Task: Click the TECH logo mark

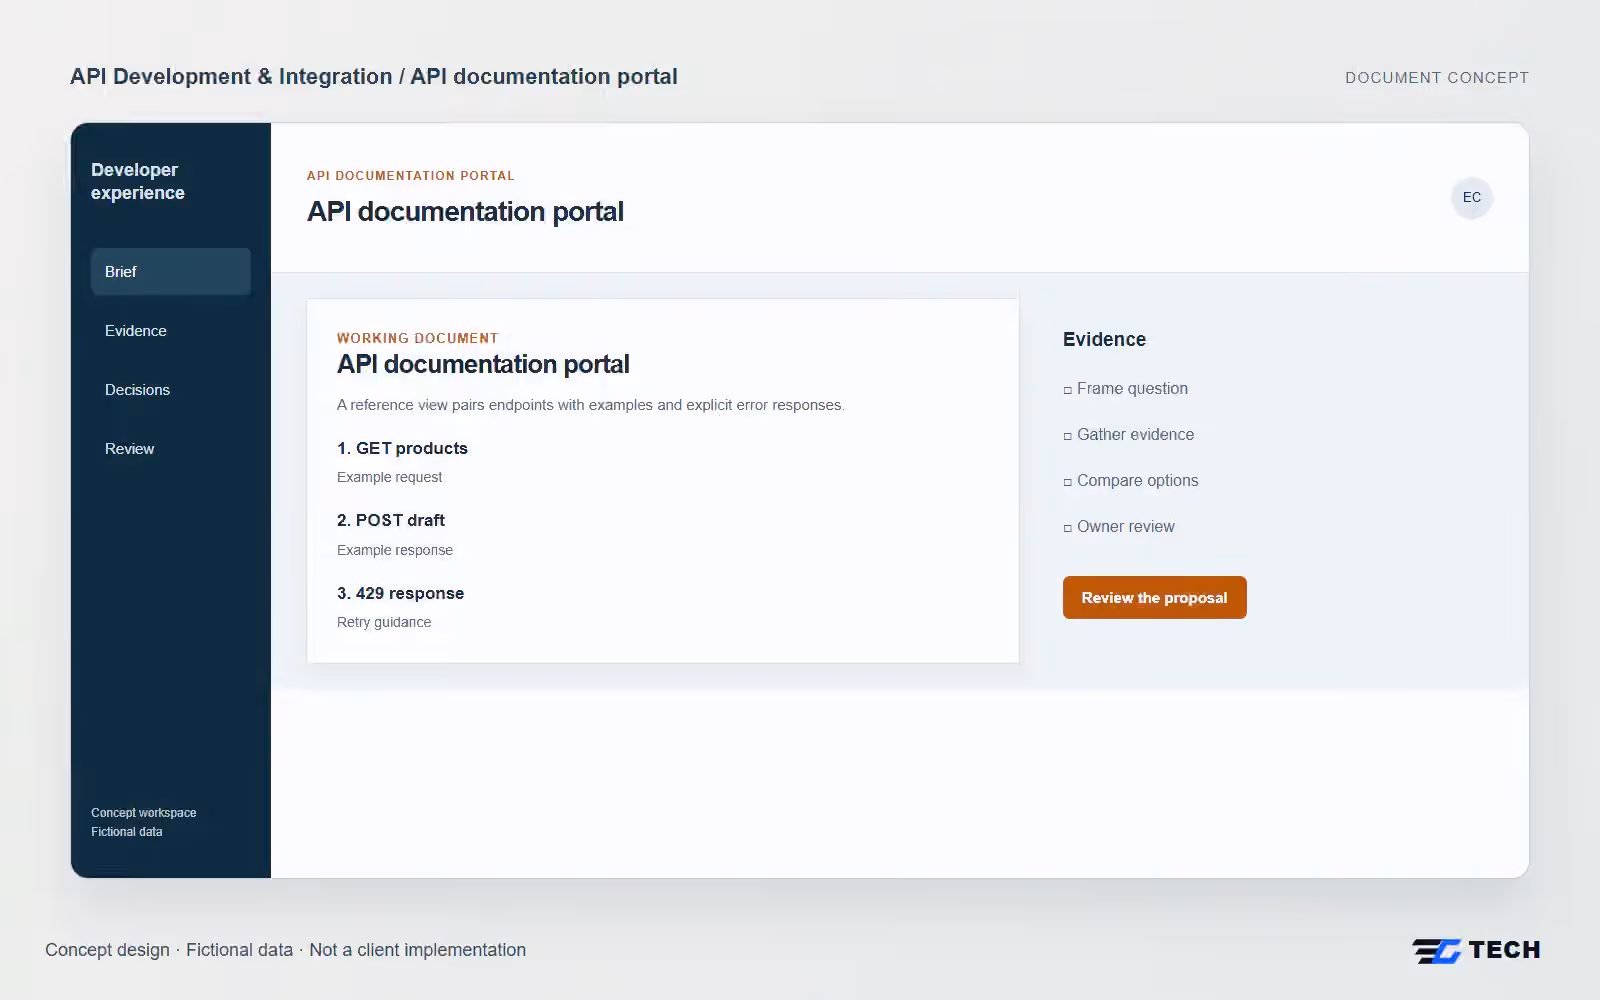Action: (1476, 950)
